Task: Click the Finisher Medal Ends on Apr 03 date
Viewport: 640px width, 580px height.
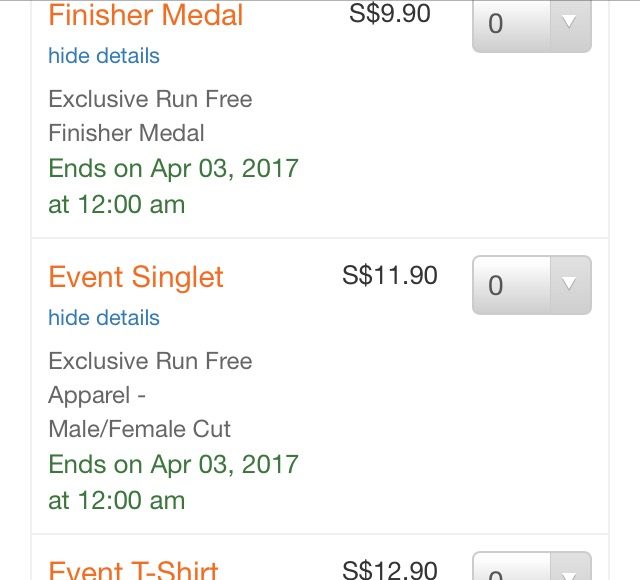Action: coord(173,168)
